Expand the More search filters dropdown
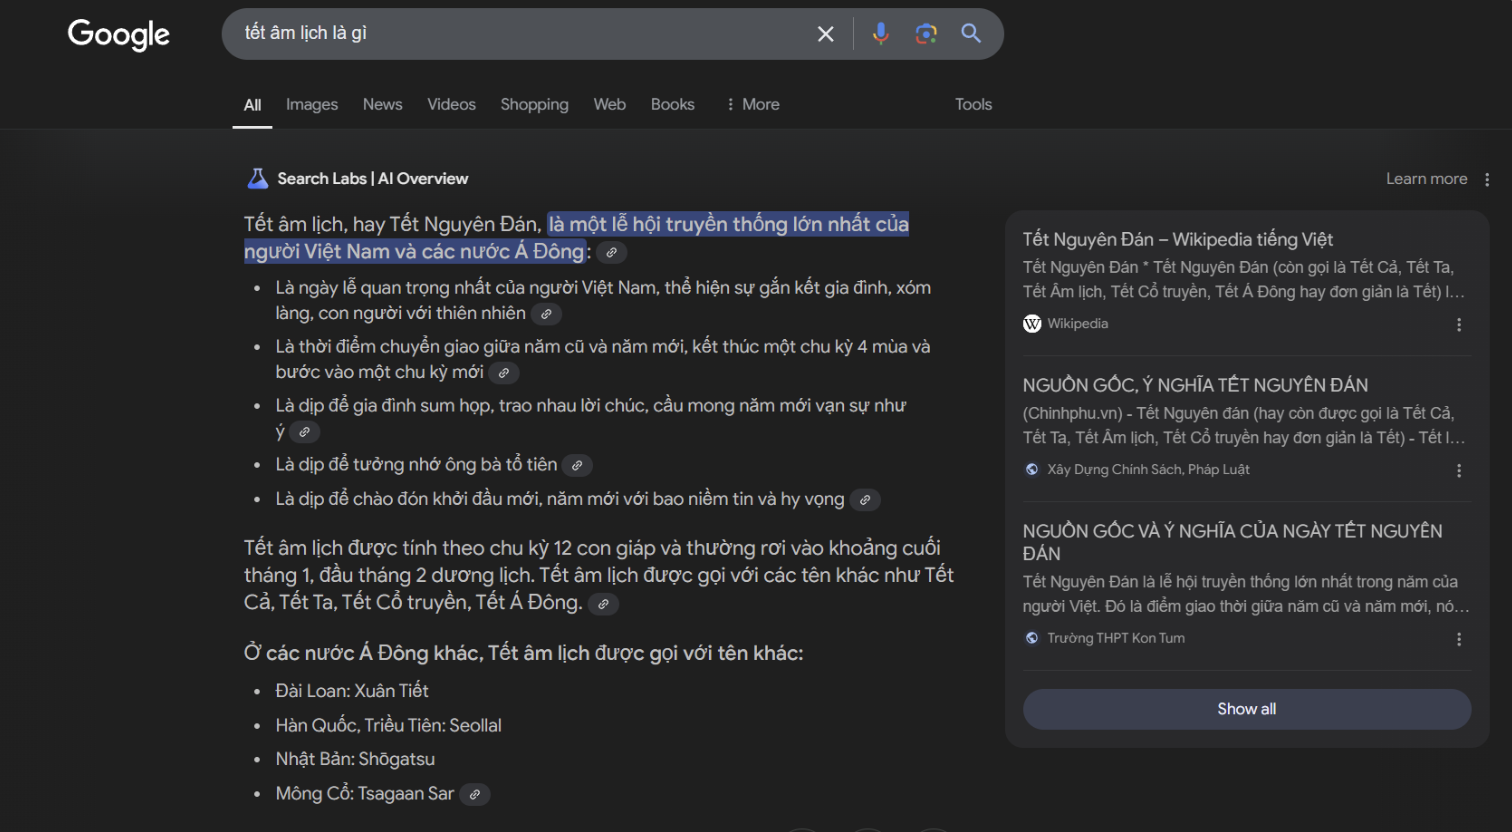Viewport: 1512px width, 832px height. [753, 104]
